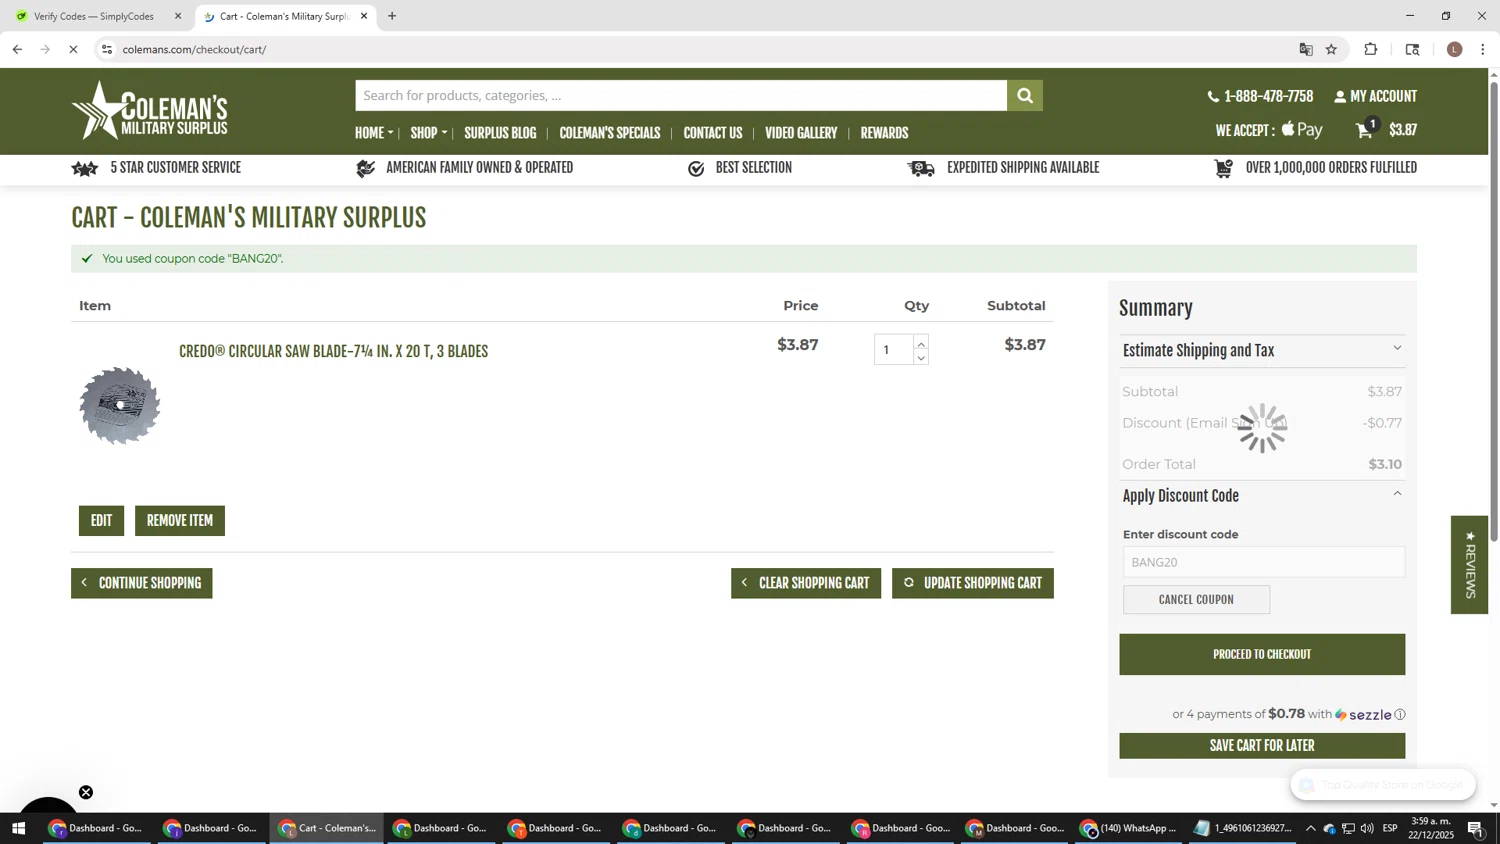Click Update Shopping Cart button

point(973,583)
